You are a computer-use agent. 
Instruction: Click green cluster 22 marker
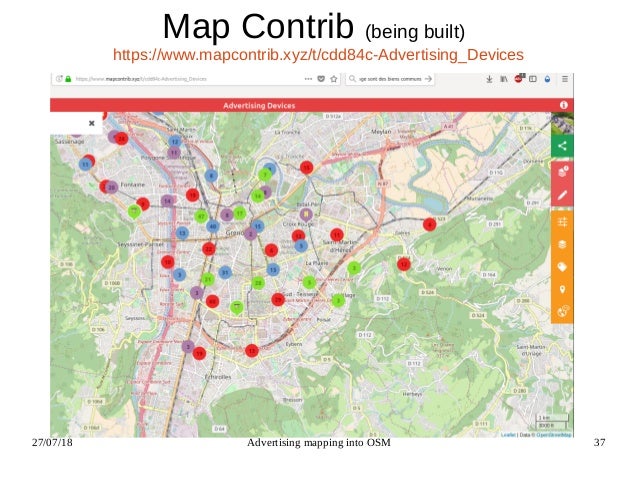258,282
